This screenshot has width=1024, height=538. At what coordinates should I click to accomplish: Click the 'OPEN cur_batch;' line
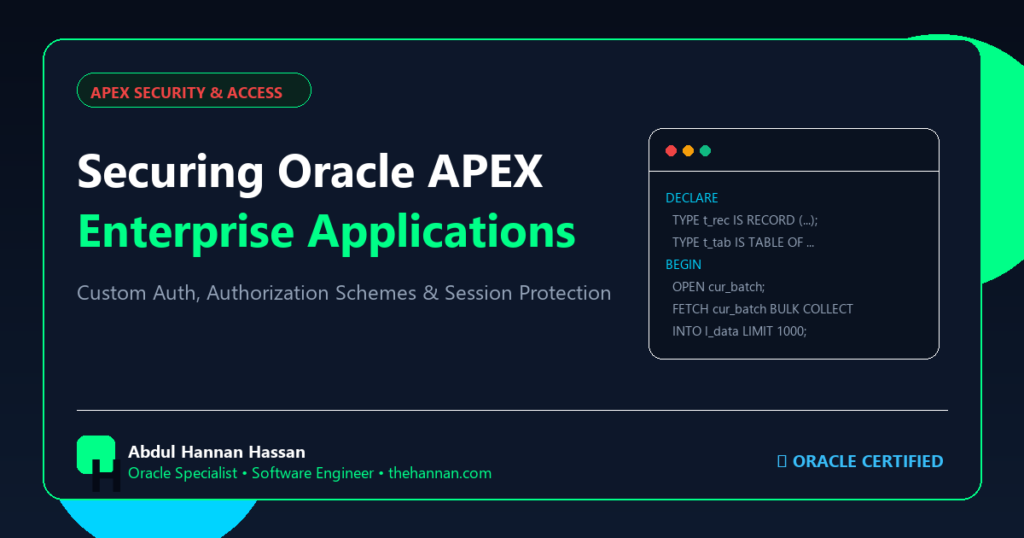(x=718, y=287)
